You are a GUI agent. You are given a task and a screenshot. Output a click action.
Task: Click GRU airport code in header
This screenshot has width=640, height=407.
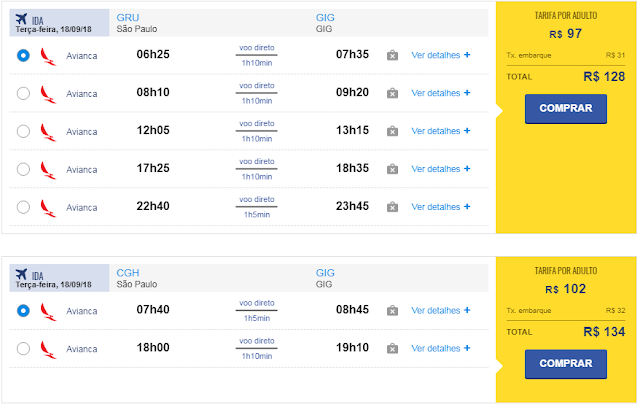point(128,18)
